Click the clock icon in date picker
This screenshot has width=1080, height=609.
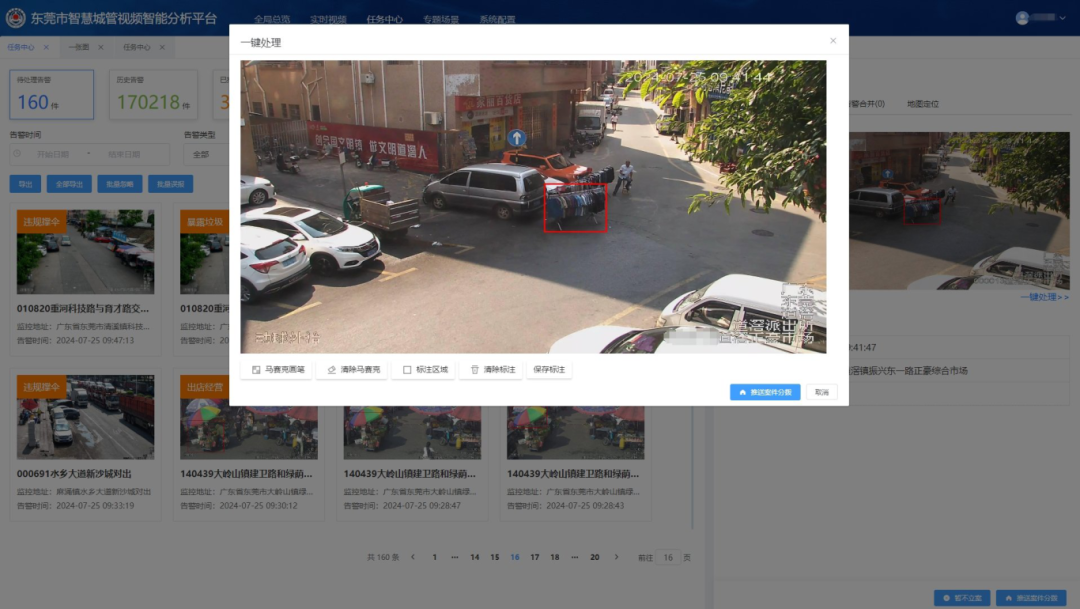click(18, 154)
